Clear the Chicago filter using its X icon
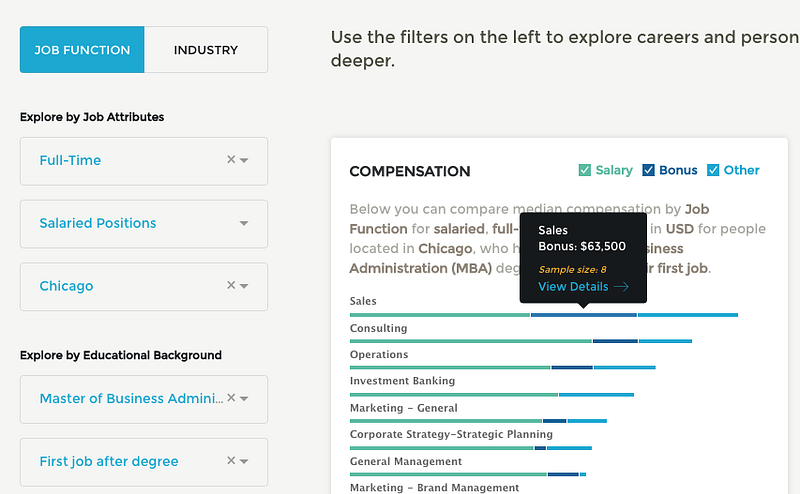800x494 pixels. click(231, 286)
